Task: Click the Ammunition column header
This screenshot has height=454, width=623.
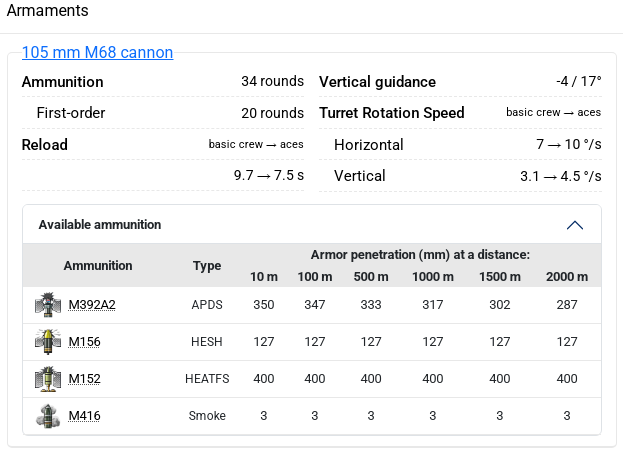Action: coord(98,266)
